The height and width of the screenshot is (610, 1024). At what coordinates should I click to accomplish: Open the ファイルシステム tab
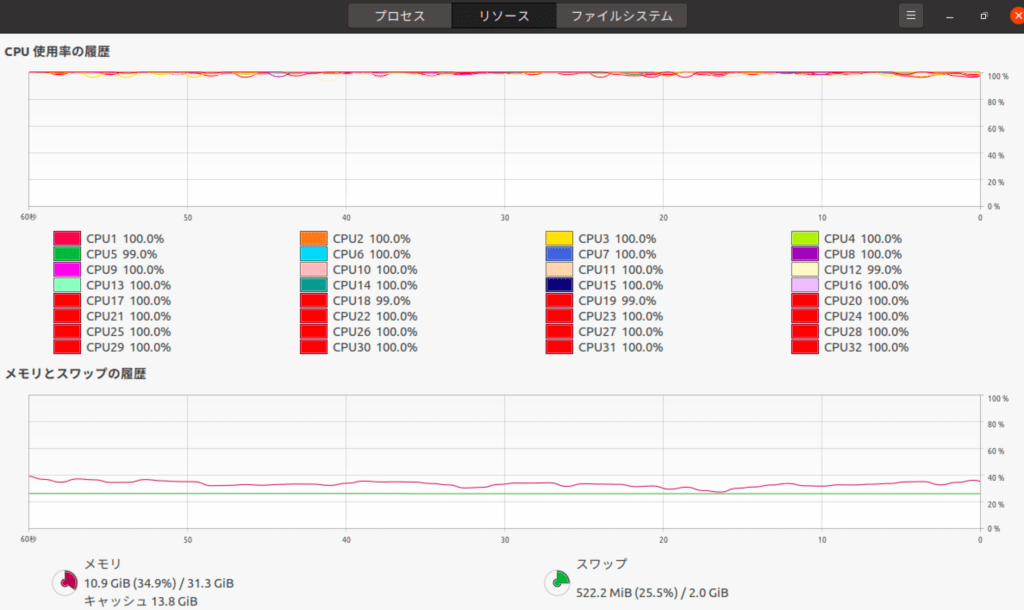tap(621, 16)
